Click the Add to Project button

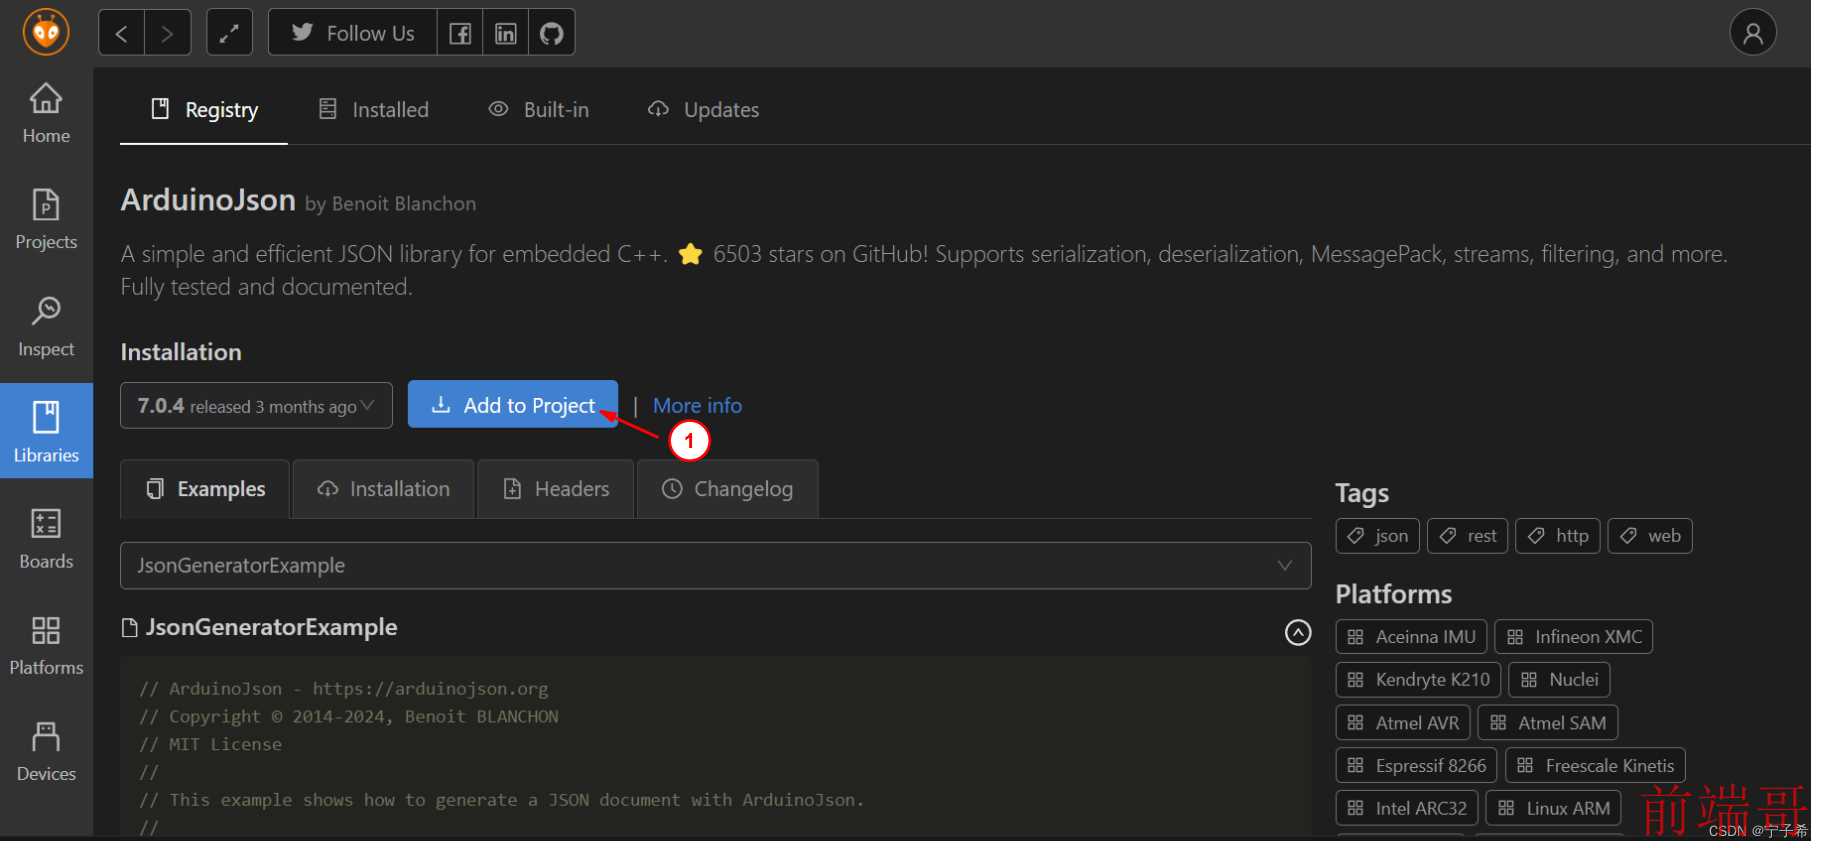click(x=513, y=405)
